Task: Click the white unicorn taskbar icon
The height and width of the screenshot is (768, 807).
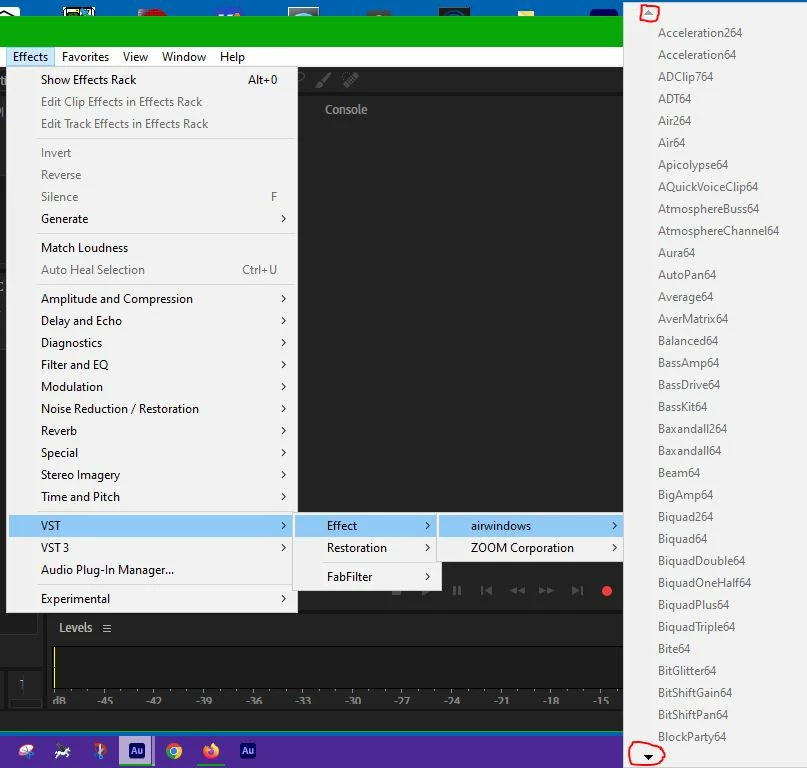Action: (63, 752)
